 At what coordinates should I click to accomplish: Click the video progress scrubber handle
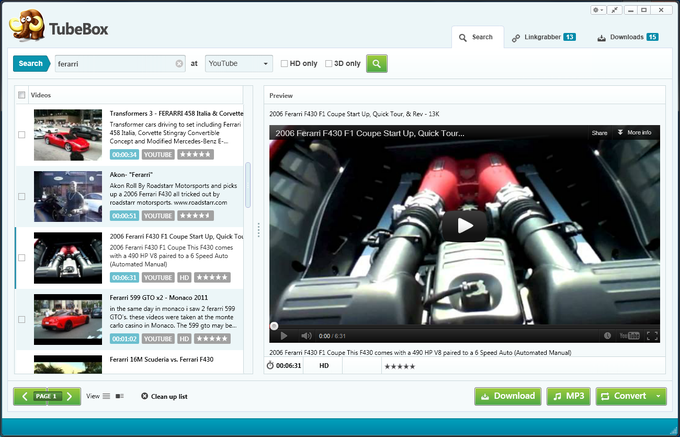(x=274, y=326)
